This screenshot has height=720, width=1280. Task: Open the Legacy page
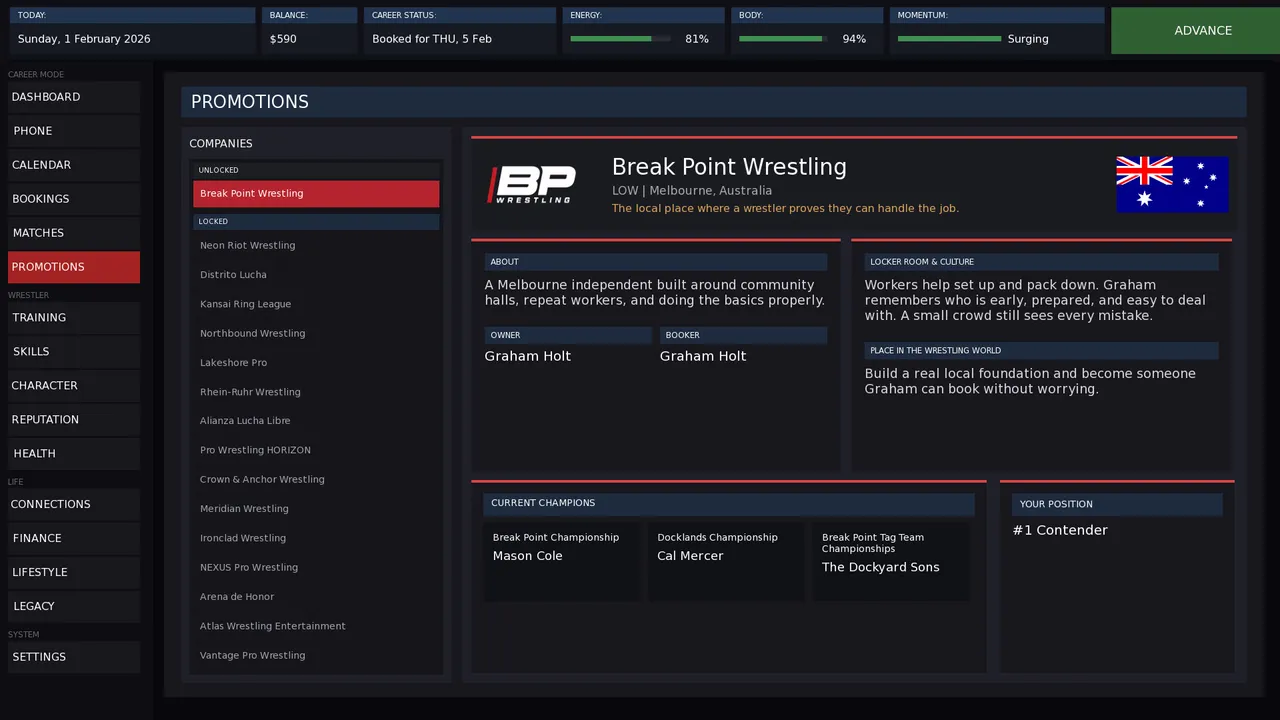point(74,607)
